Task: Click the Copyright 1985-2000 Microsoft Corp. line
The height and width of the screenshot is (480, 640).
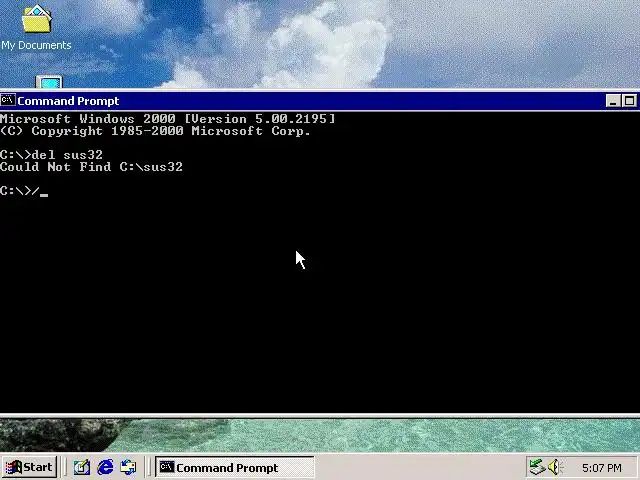Action: (156, 131)
